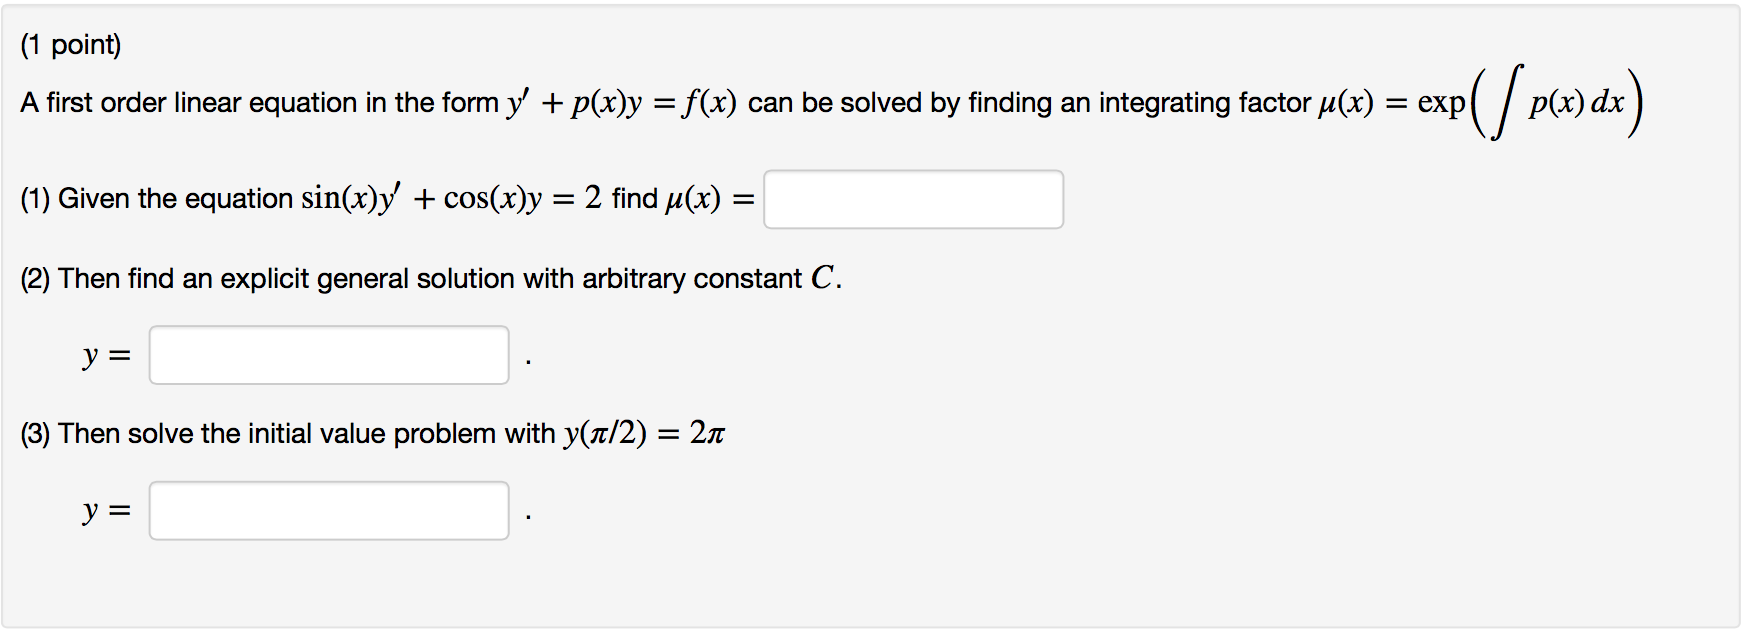Click the general solution y answer box
1754x630 pixels.
tap(328, 354)
